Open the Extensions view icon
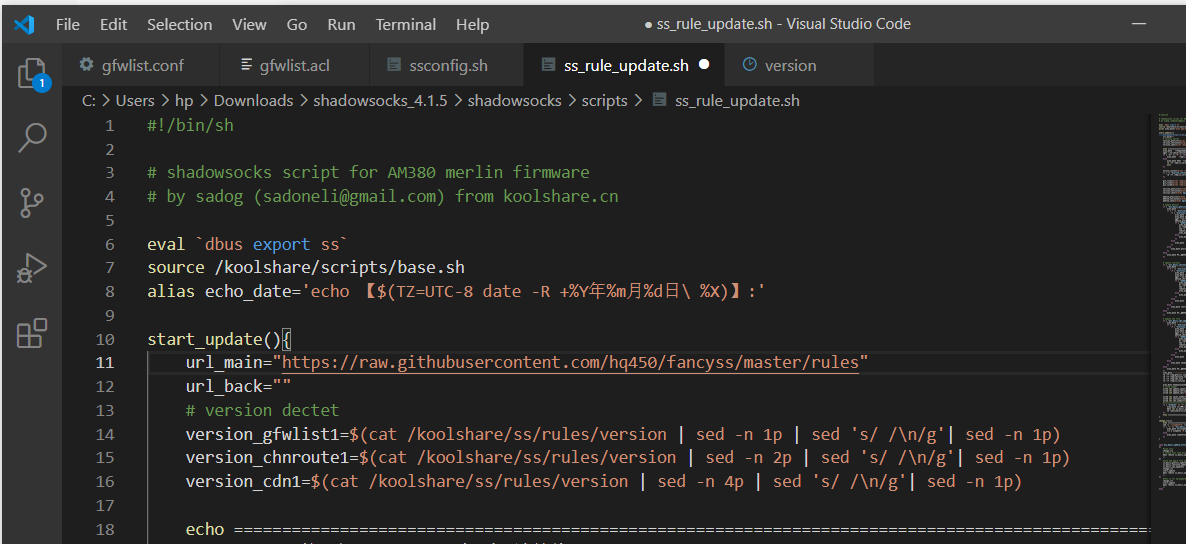1186x544 pixels. [32, 333]
